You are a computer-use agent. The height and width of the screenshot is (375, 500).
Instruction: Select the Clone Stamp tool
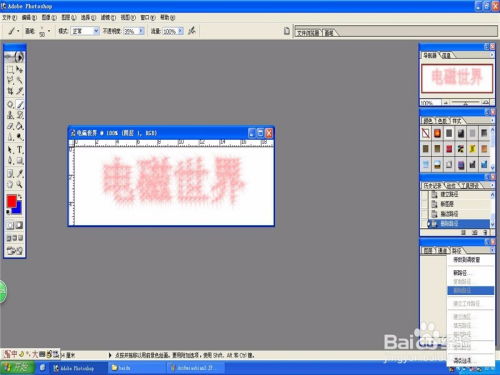(10, 115)
